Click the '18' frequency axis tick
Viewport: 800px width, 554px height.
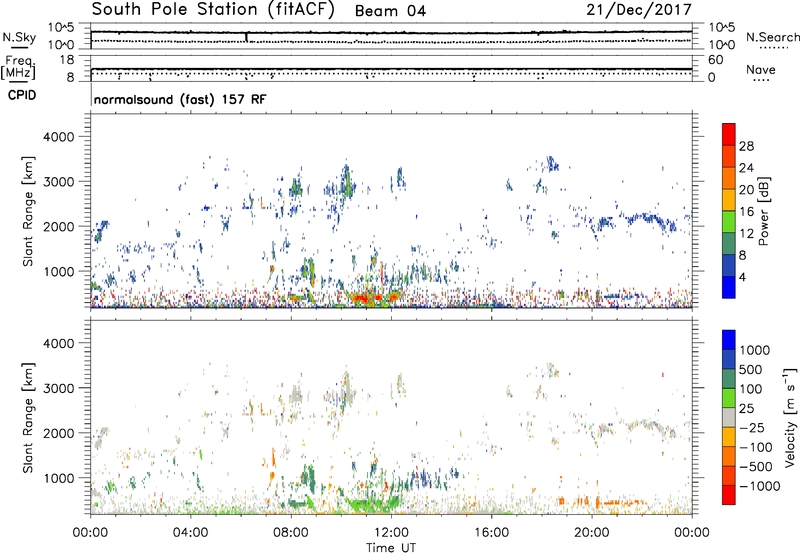tap(67, 60)
